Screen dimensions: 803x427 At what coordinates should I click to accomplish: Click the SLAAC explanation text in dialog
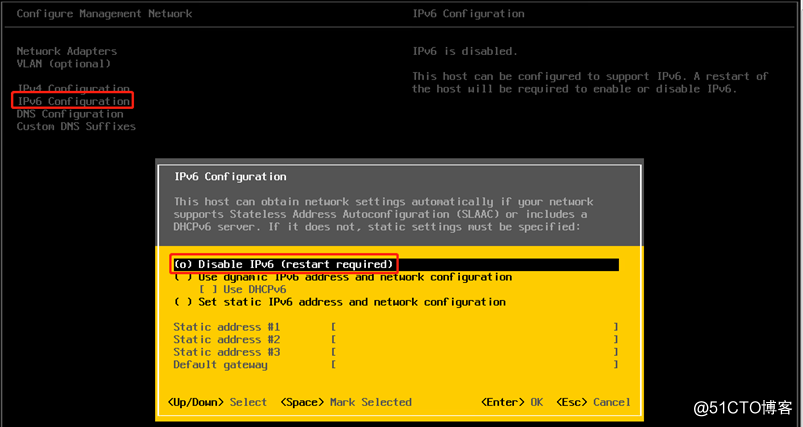tap(383, 214)
